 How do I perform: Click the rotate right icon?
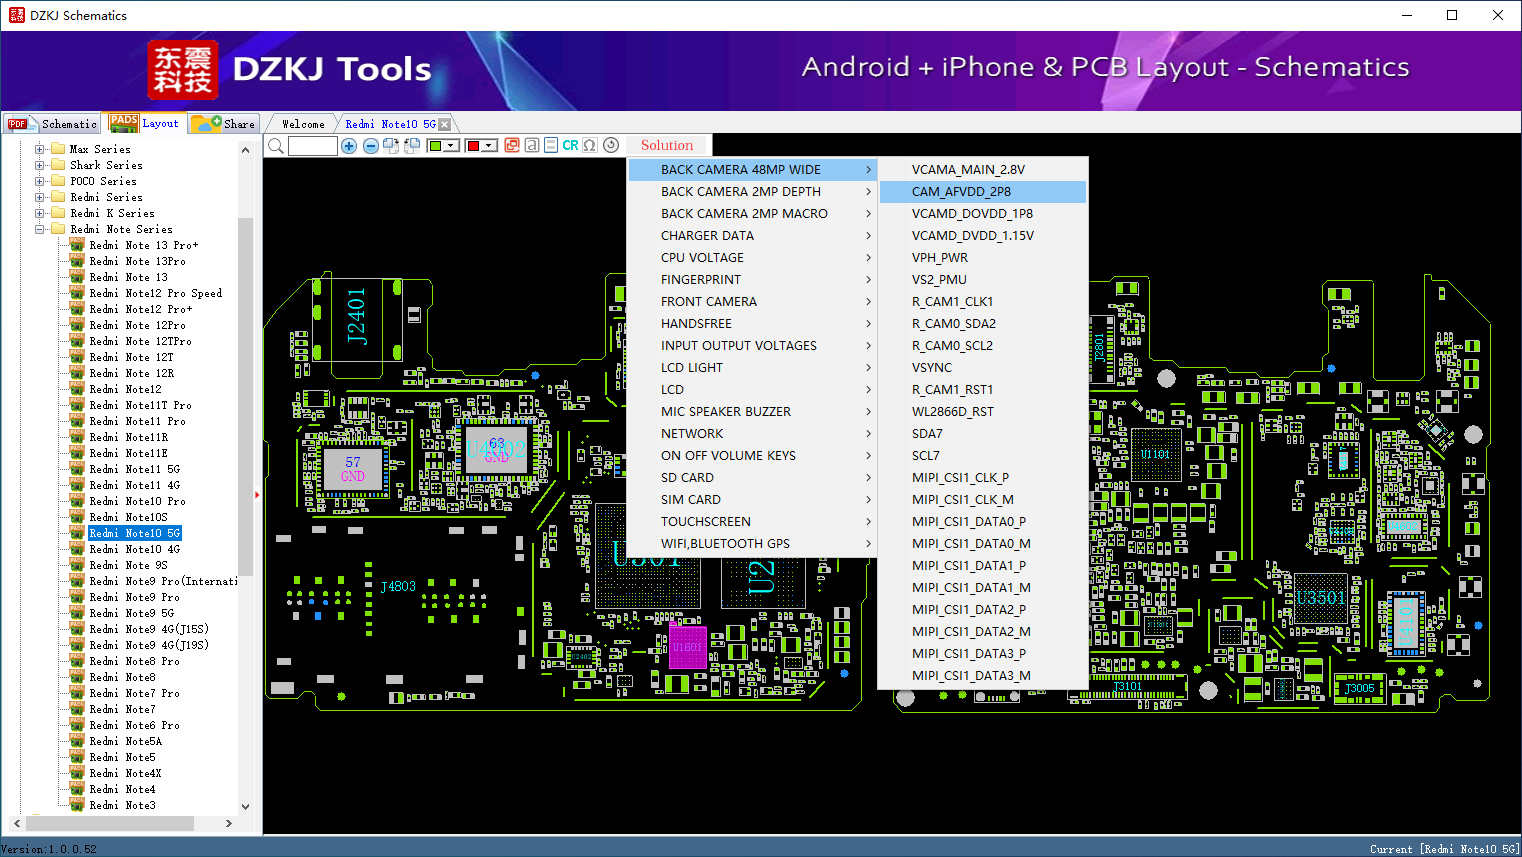(x=391, y=146)
